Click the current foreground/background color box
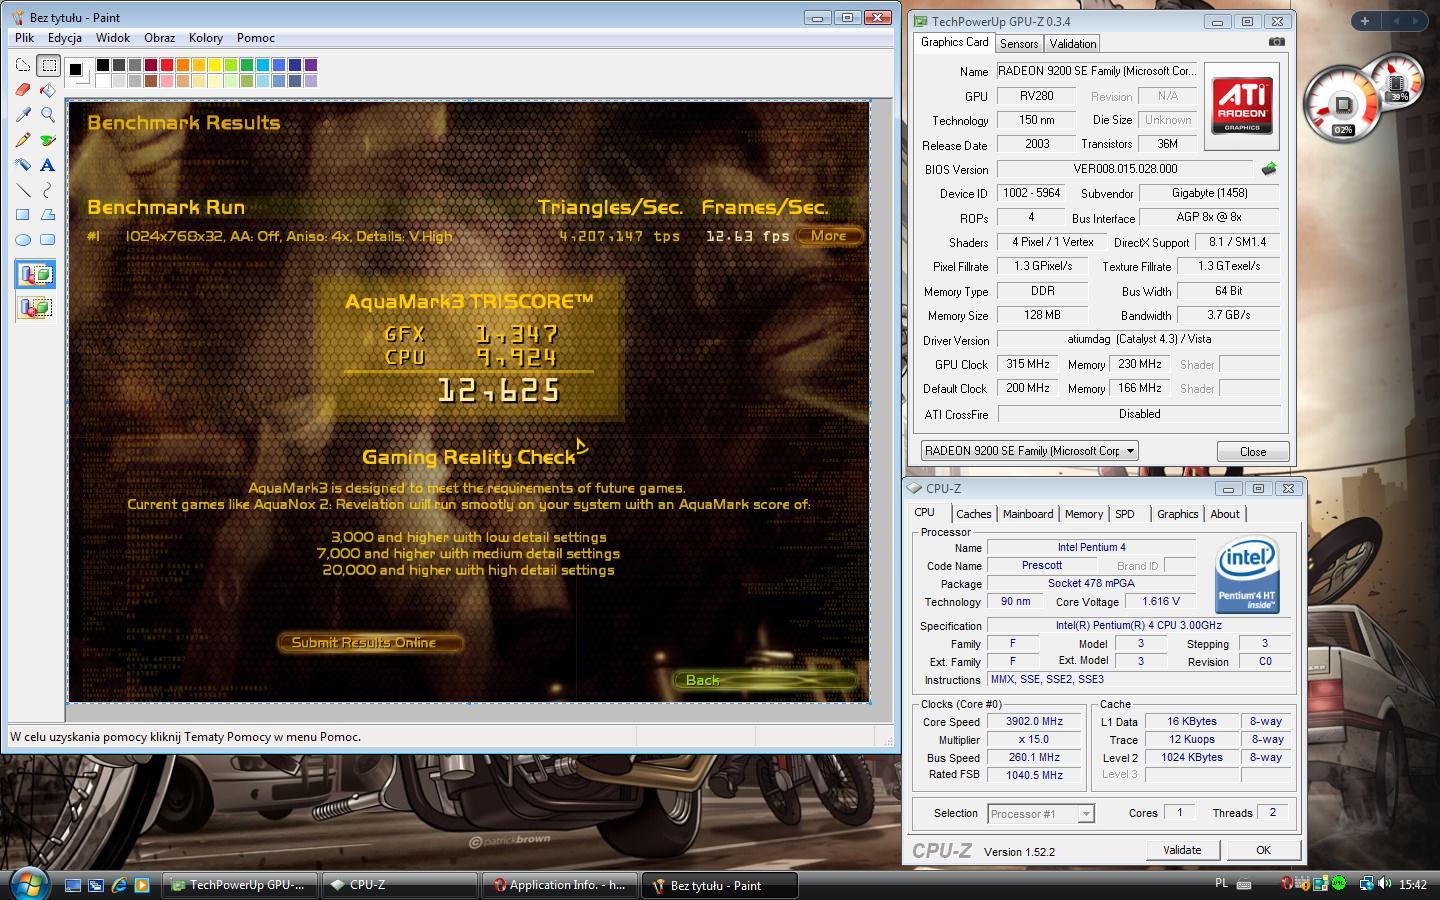Image resolution: width=1440 pixels, height=900 pixels. tap(77, 71)
